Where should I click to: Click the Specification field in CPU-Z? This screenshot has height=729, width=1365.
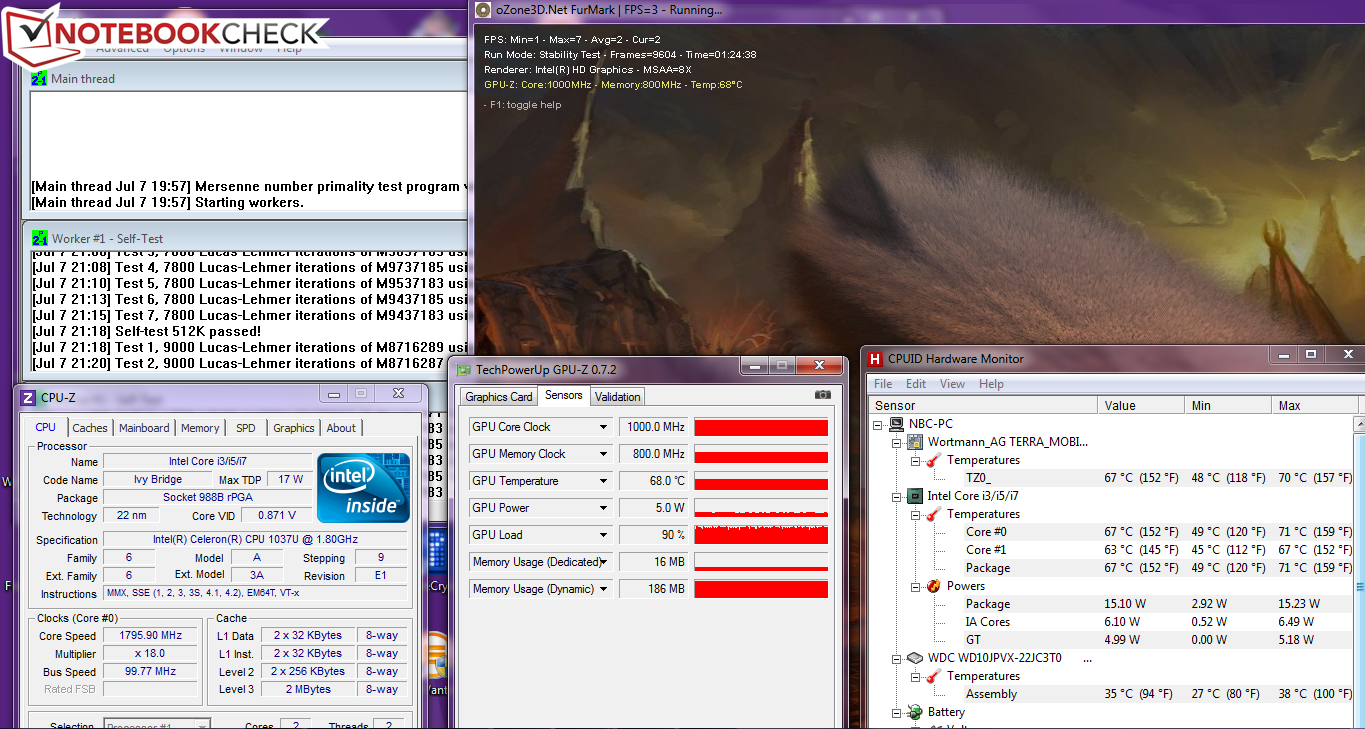(x=256, y=540)
